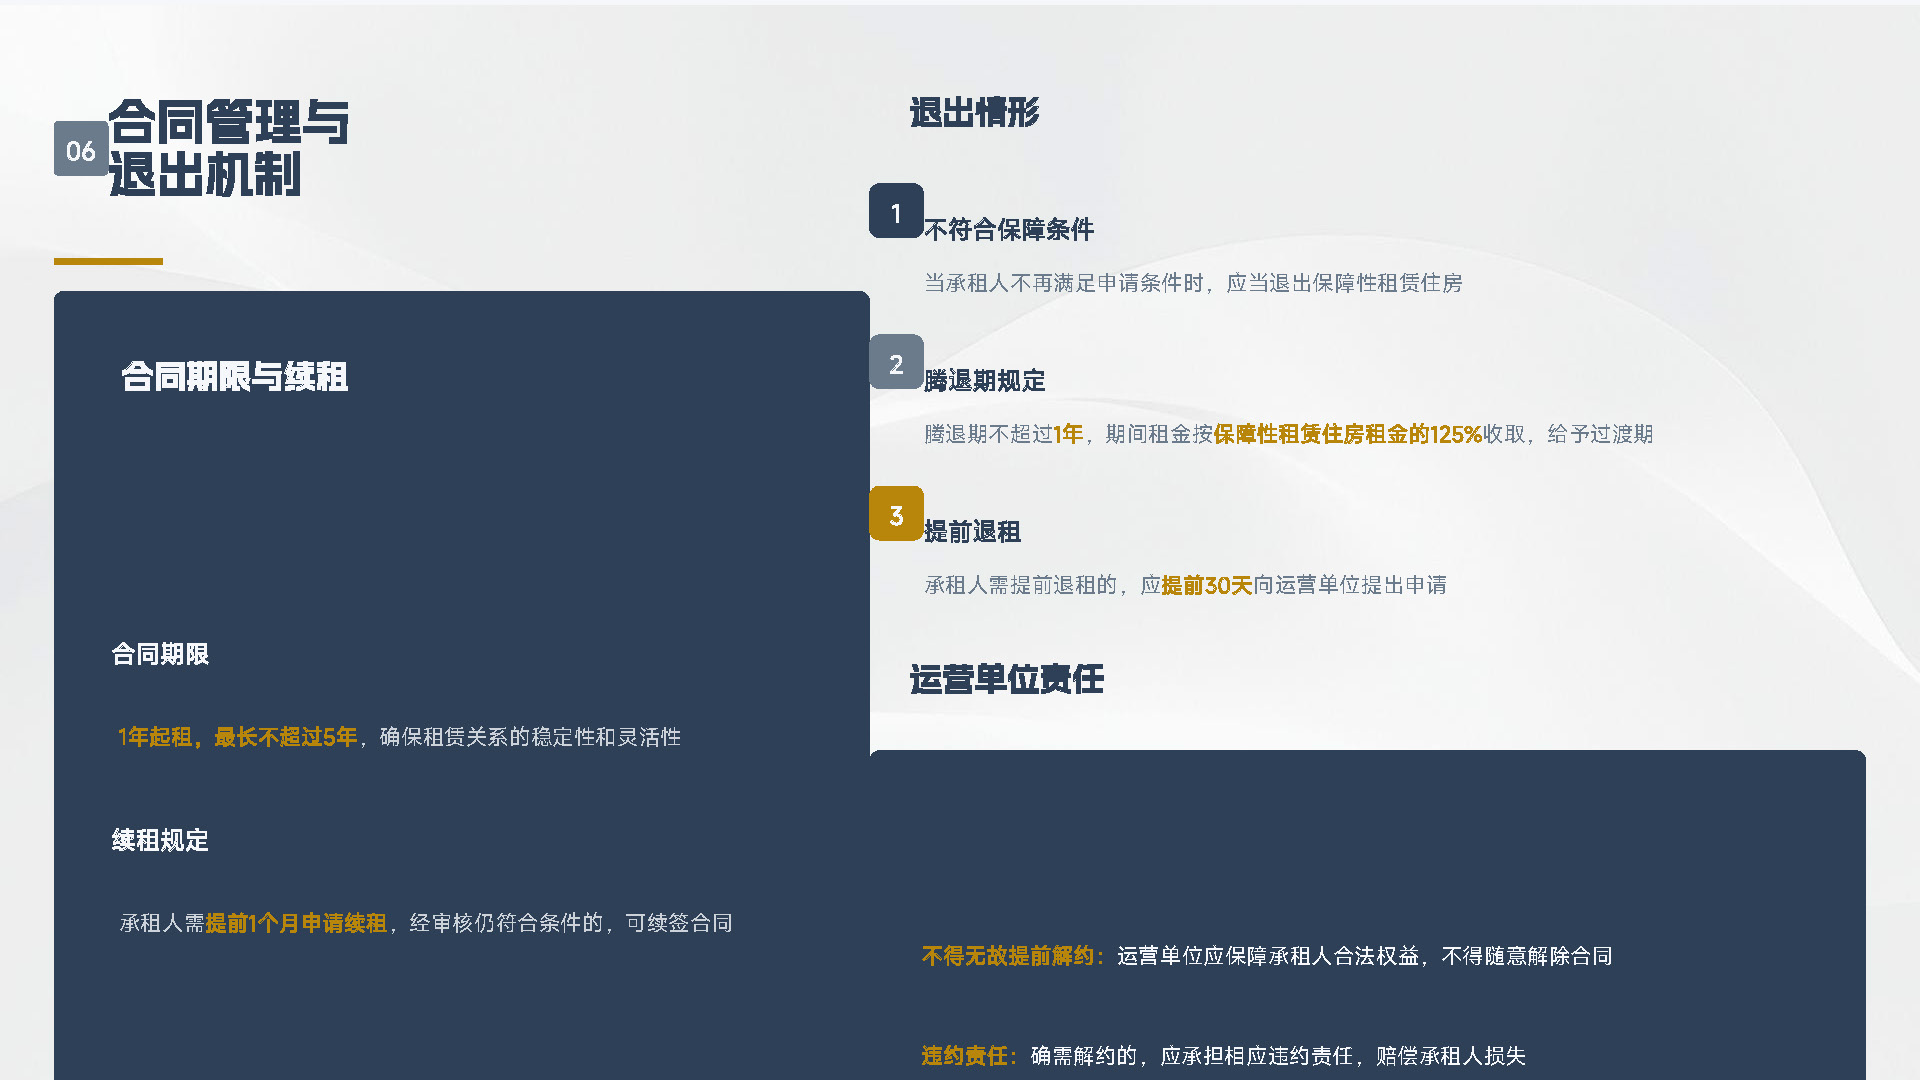Screen dimensions: 1920x1080
Task: Click the 运营单位责任 section heading
Action: tap(1006, 680)
